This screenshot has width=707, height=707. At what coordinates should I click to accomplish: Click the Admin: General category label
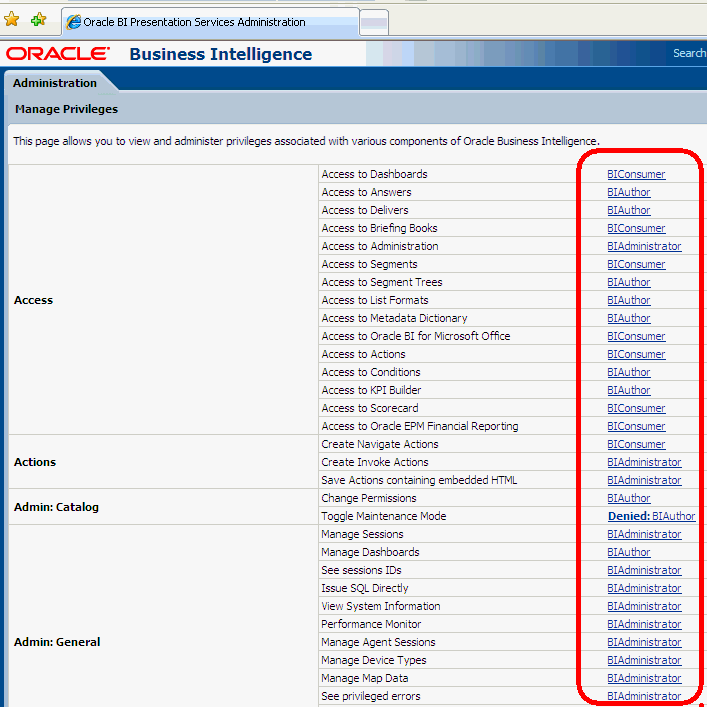57,642
